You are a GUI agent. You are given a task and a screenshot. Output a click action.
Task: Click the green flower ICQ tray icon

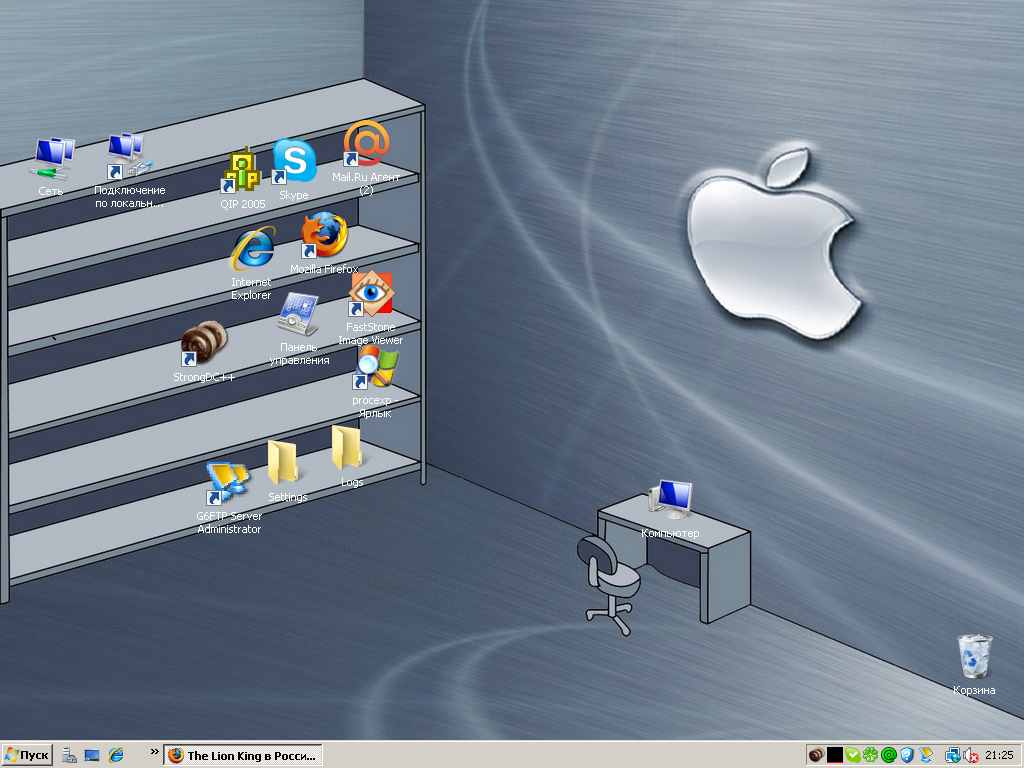coord(871,756)
